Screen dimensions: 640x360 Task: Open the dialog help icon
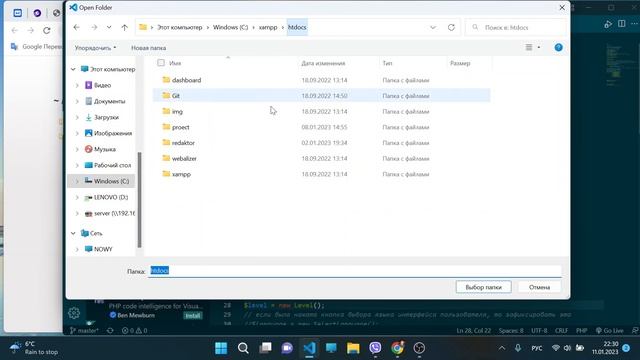(x=558, y=47)
